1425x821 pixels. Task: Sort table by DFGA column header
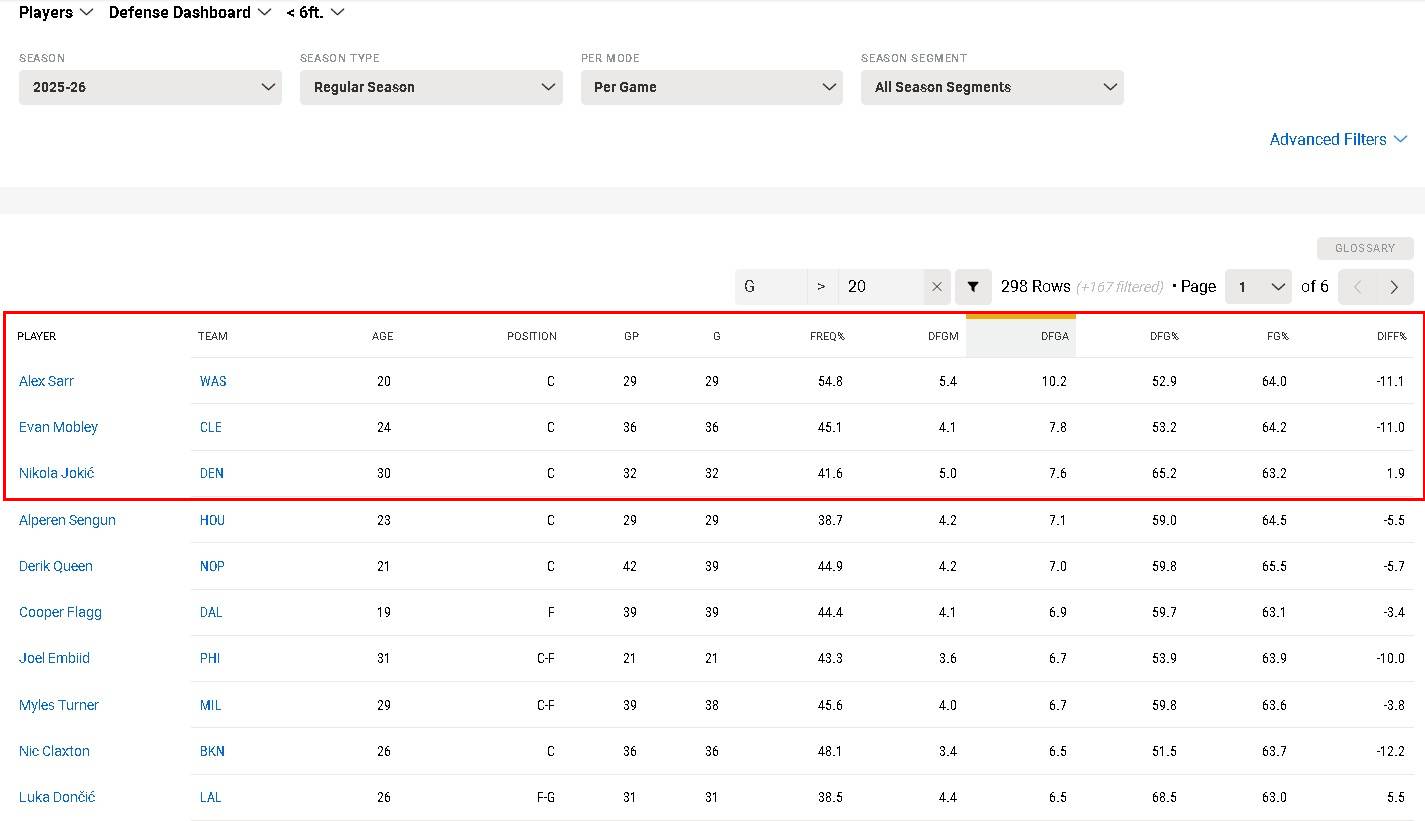pyautogui.click(x=1054, y=336)
